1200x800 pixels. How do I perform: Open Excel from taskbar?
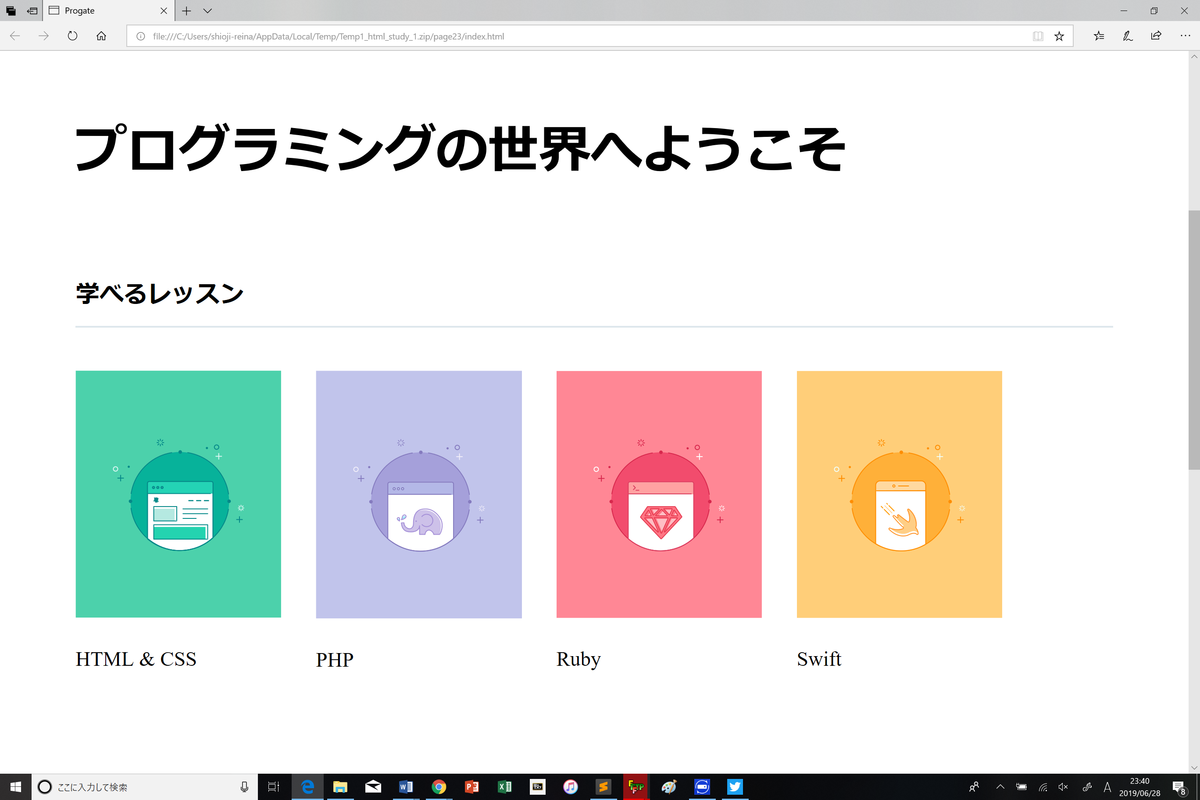504,787
